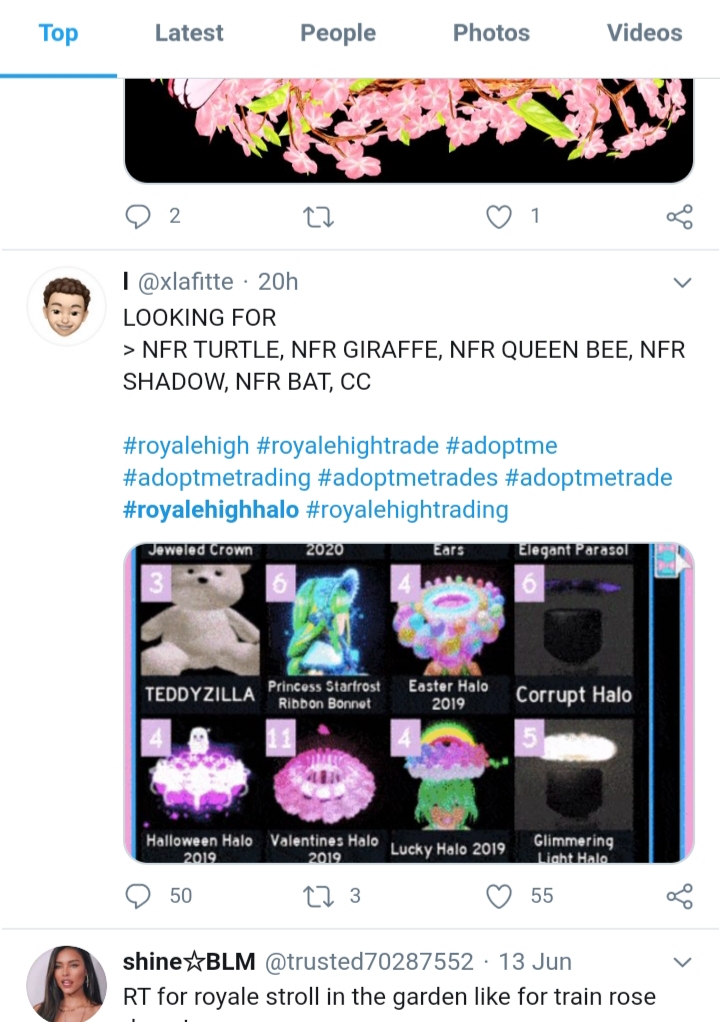720x1022 pixels.
Task: Retweet the cherry blossom image tweet
Action: (x=319, y=217)
